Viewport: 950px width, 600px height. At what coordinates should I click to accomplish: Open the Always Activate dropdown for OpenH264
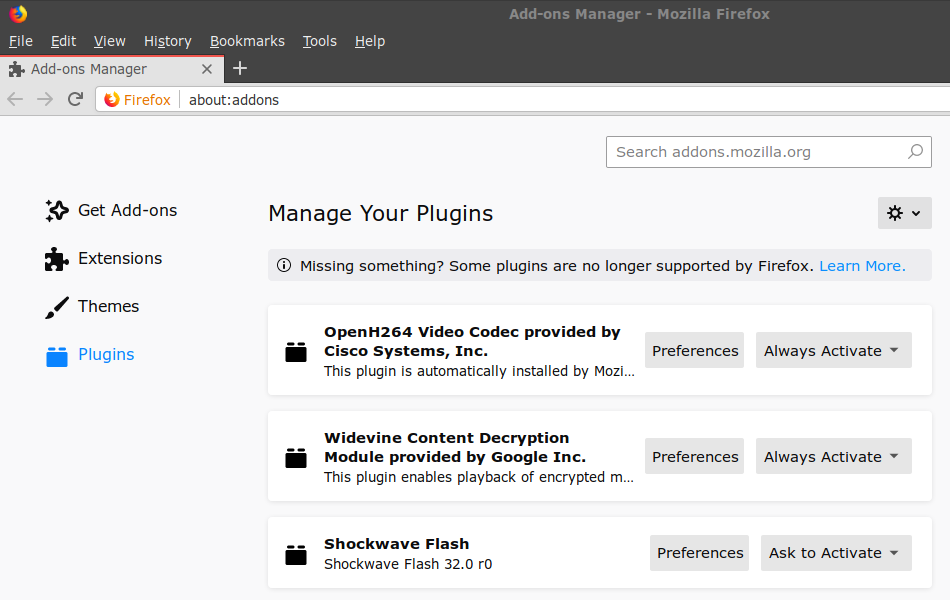(x=833, y=350)
